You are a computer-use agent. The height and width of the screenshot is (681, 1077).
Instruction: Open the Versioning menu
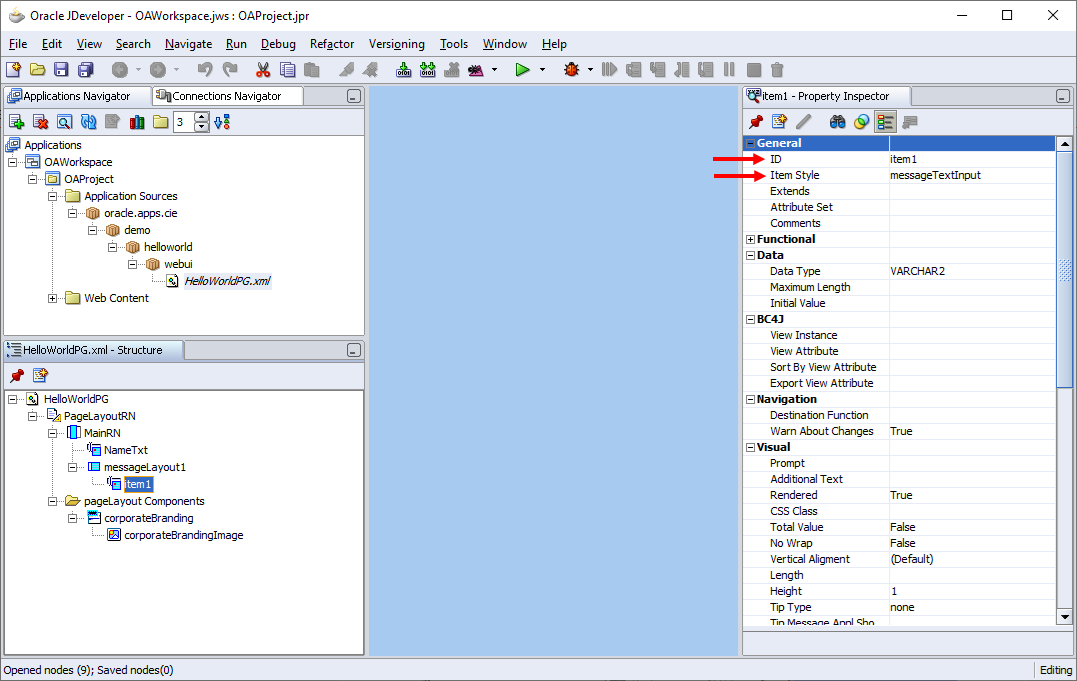(x=396, y=44)
